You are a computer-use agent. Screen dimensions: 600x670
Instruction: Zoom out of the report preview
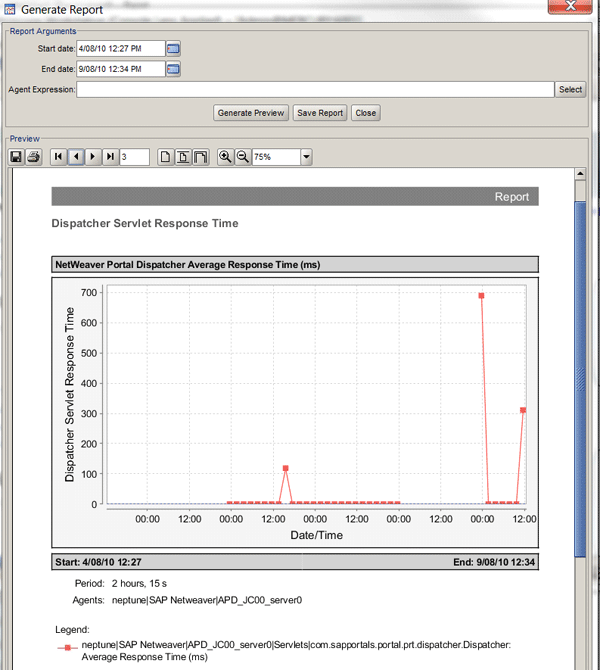click(242, 157)
